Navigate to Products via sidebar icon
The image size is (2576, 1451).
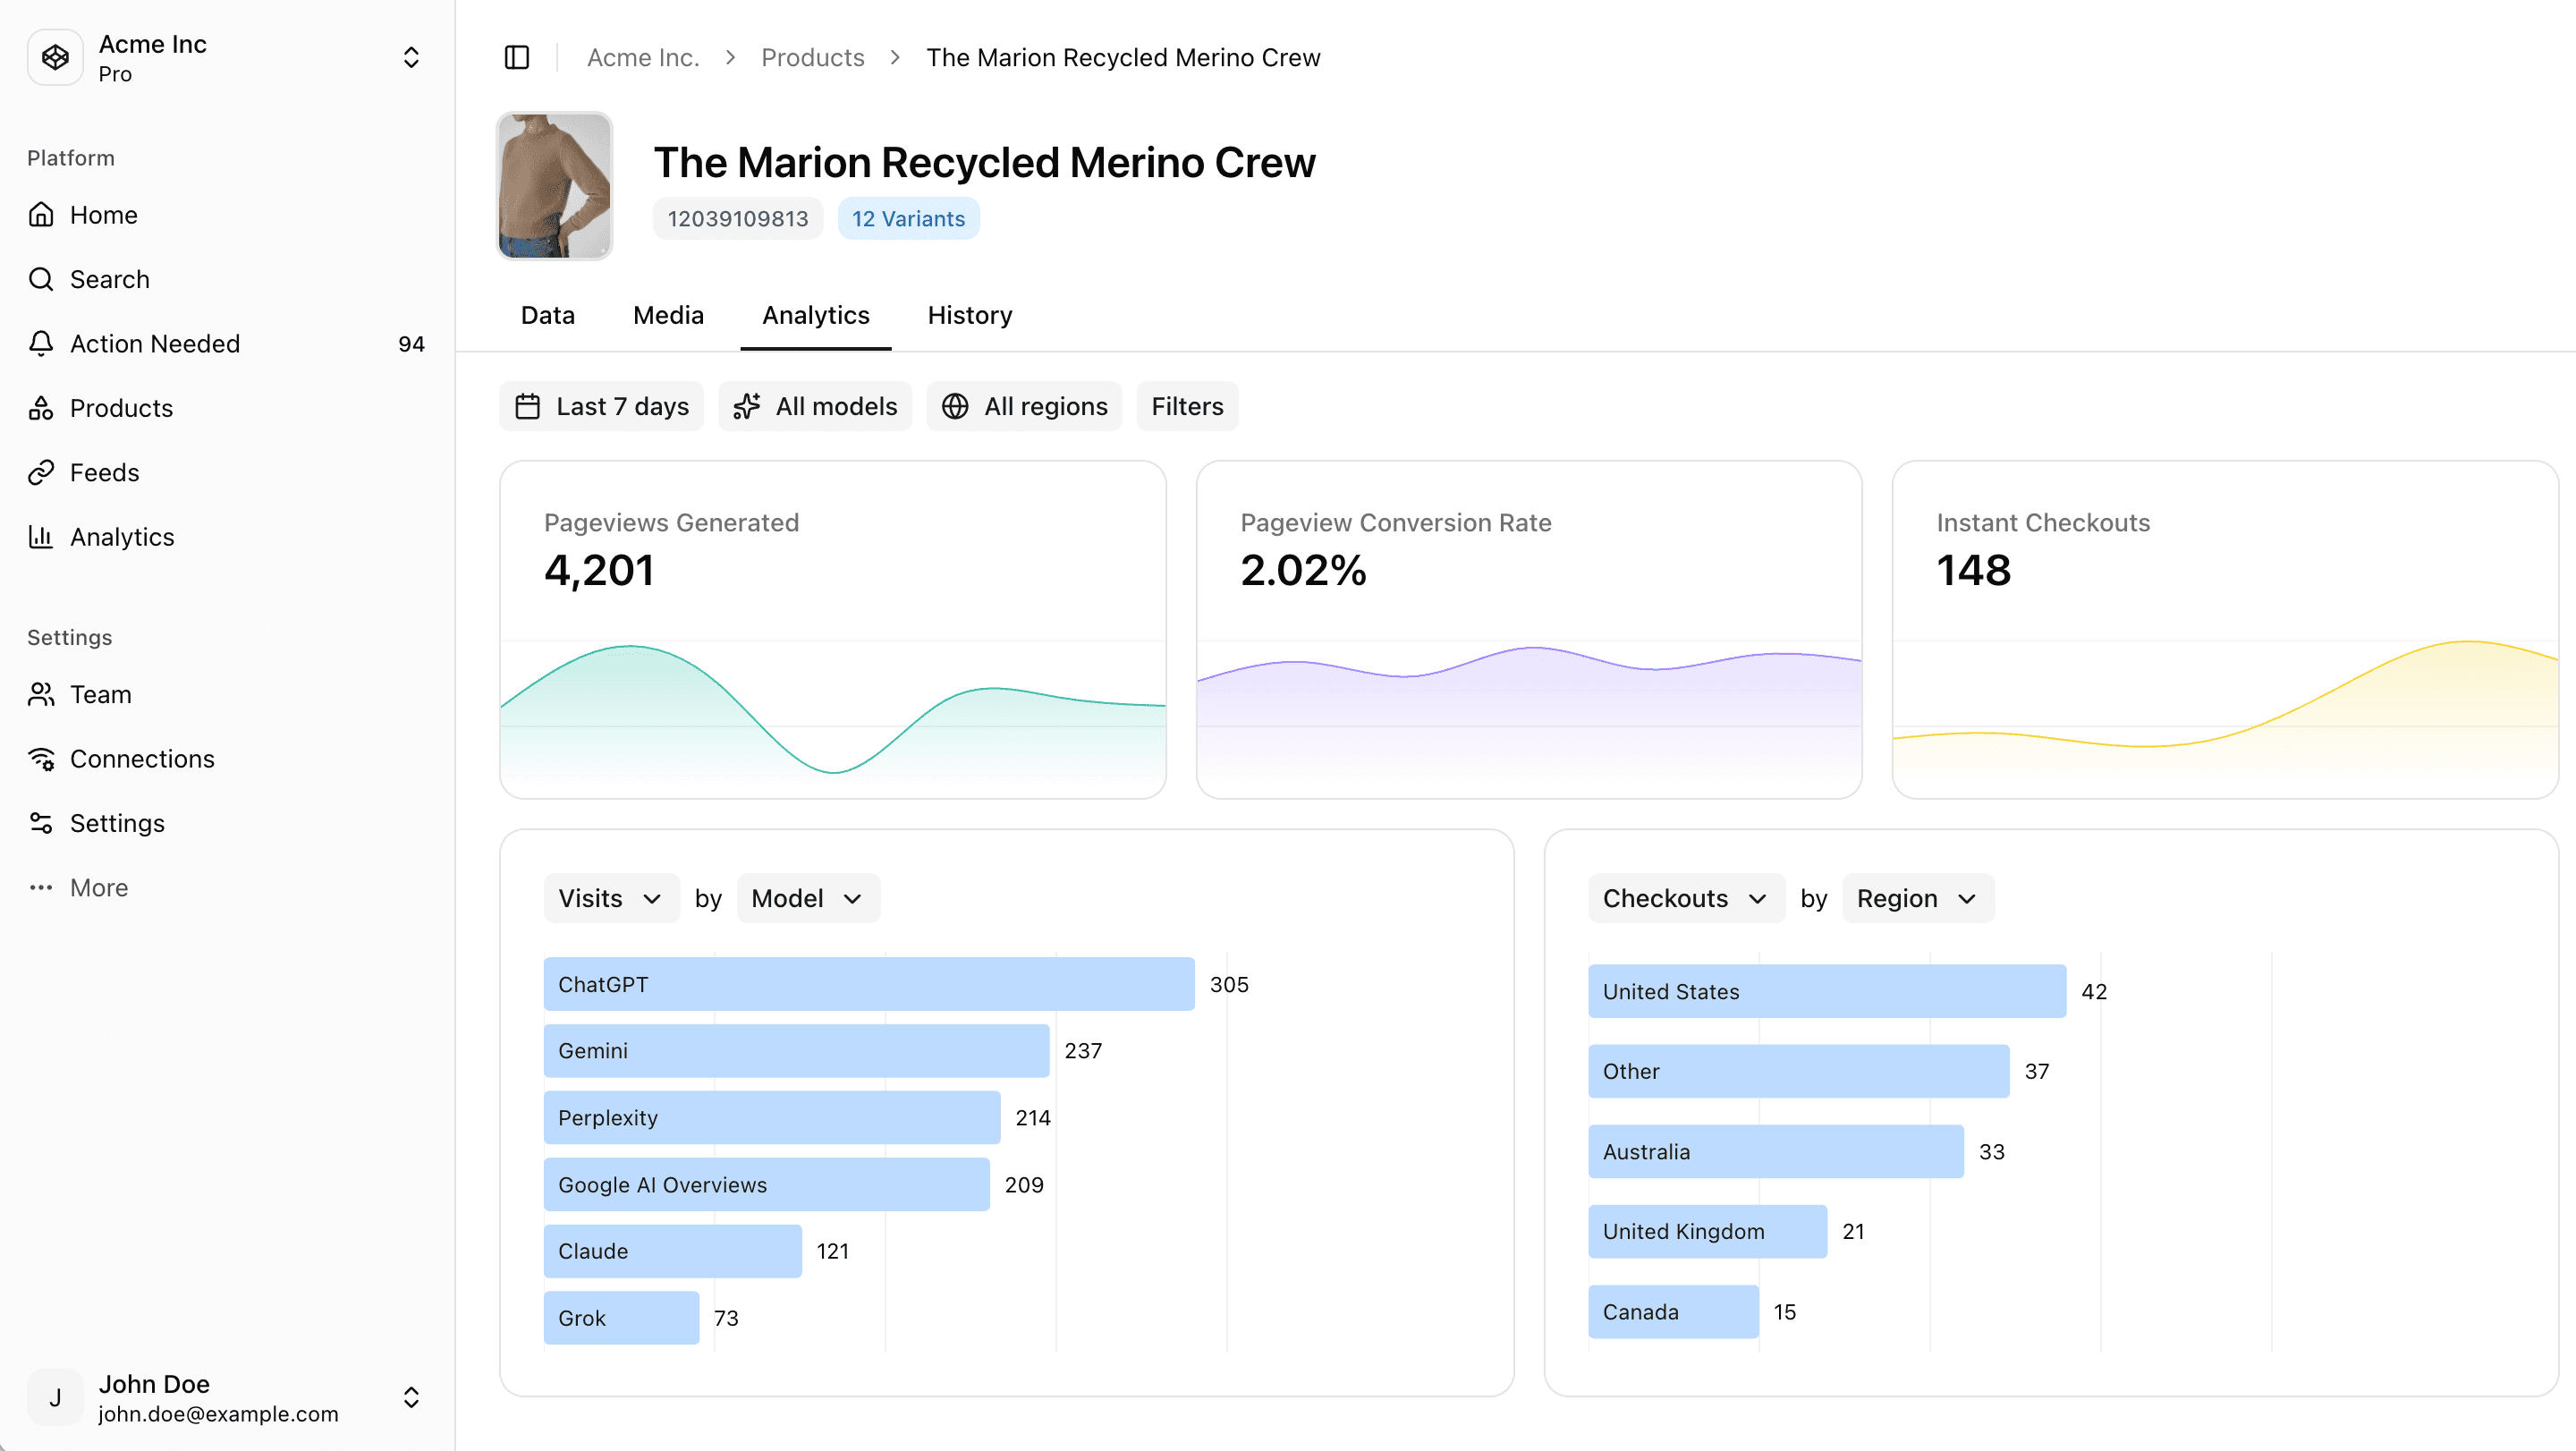pyautogui.click(x=41, y=408)
